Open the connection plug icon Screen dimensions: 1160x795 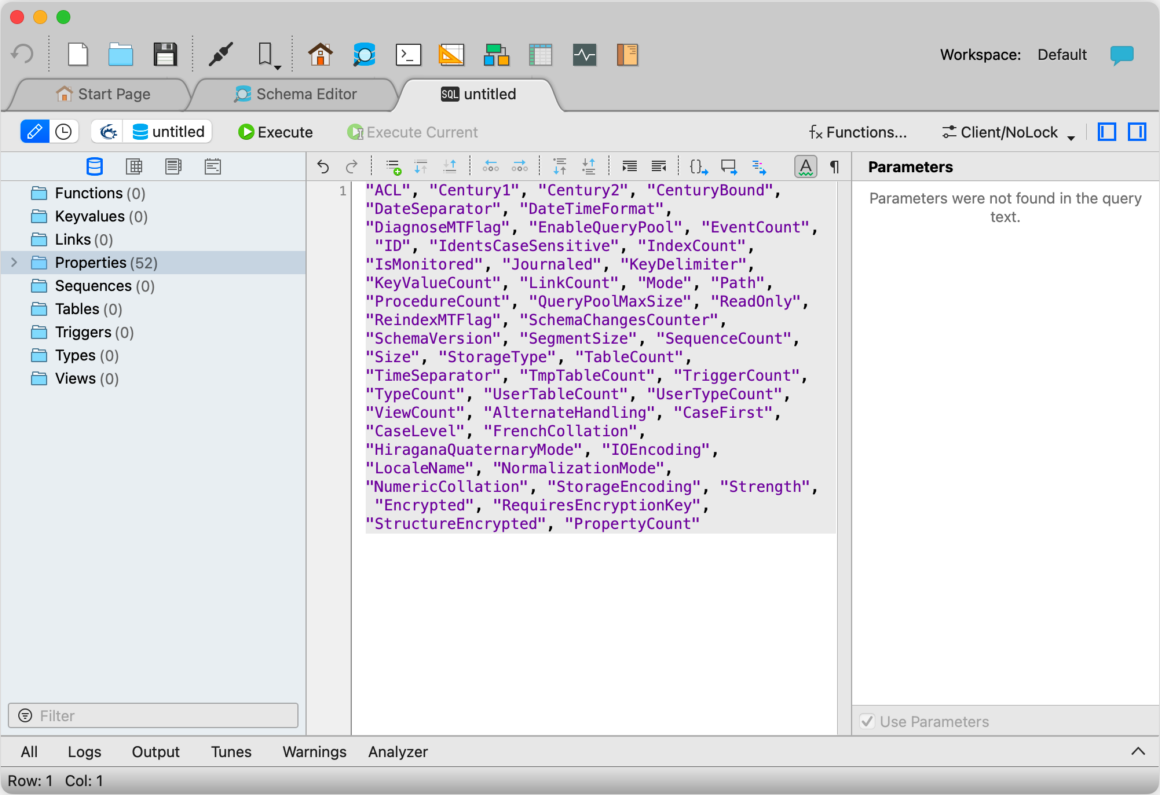pyautogui.click(x=220, y=55)
